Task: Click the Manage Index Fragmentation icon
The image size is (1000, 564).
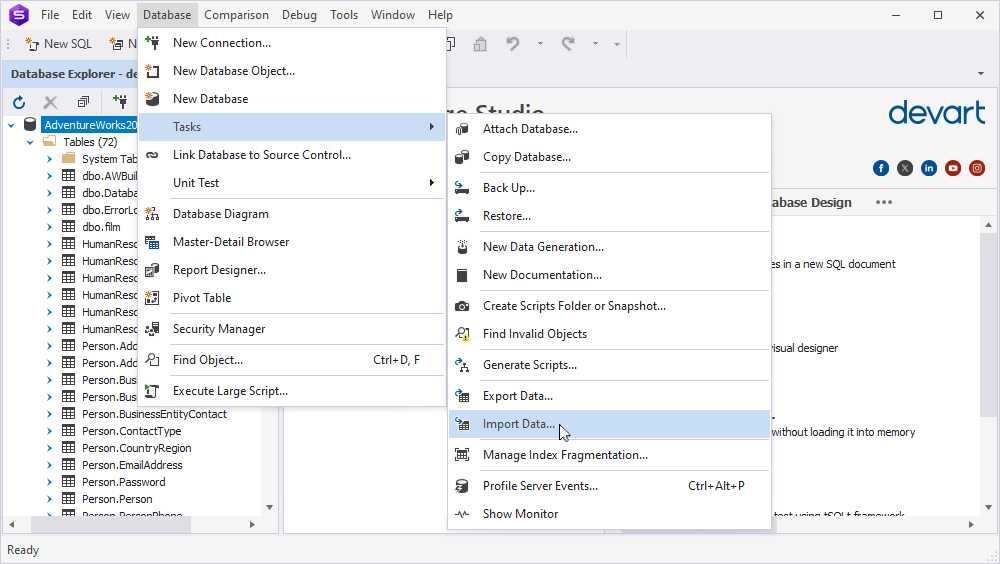Action: (462, 455)
